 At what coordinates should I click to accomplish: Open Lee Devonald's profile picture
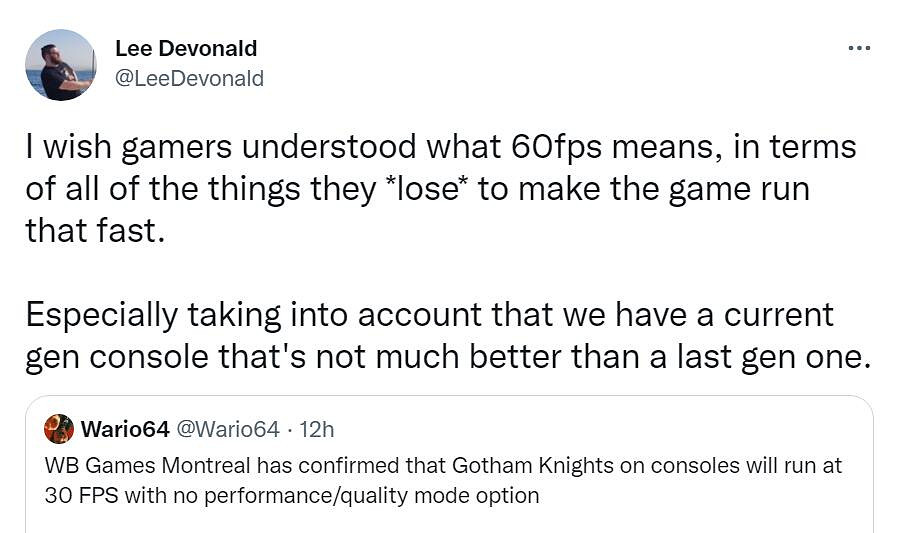(61, 65)
